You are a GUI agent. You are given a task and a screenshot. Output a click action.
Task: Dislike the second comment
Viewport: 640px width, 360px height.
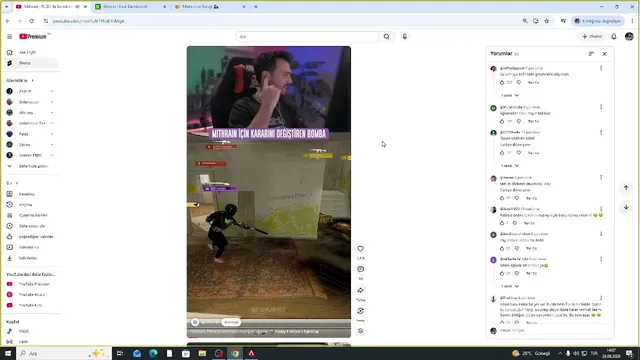point(519,121)
